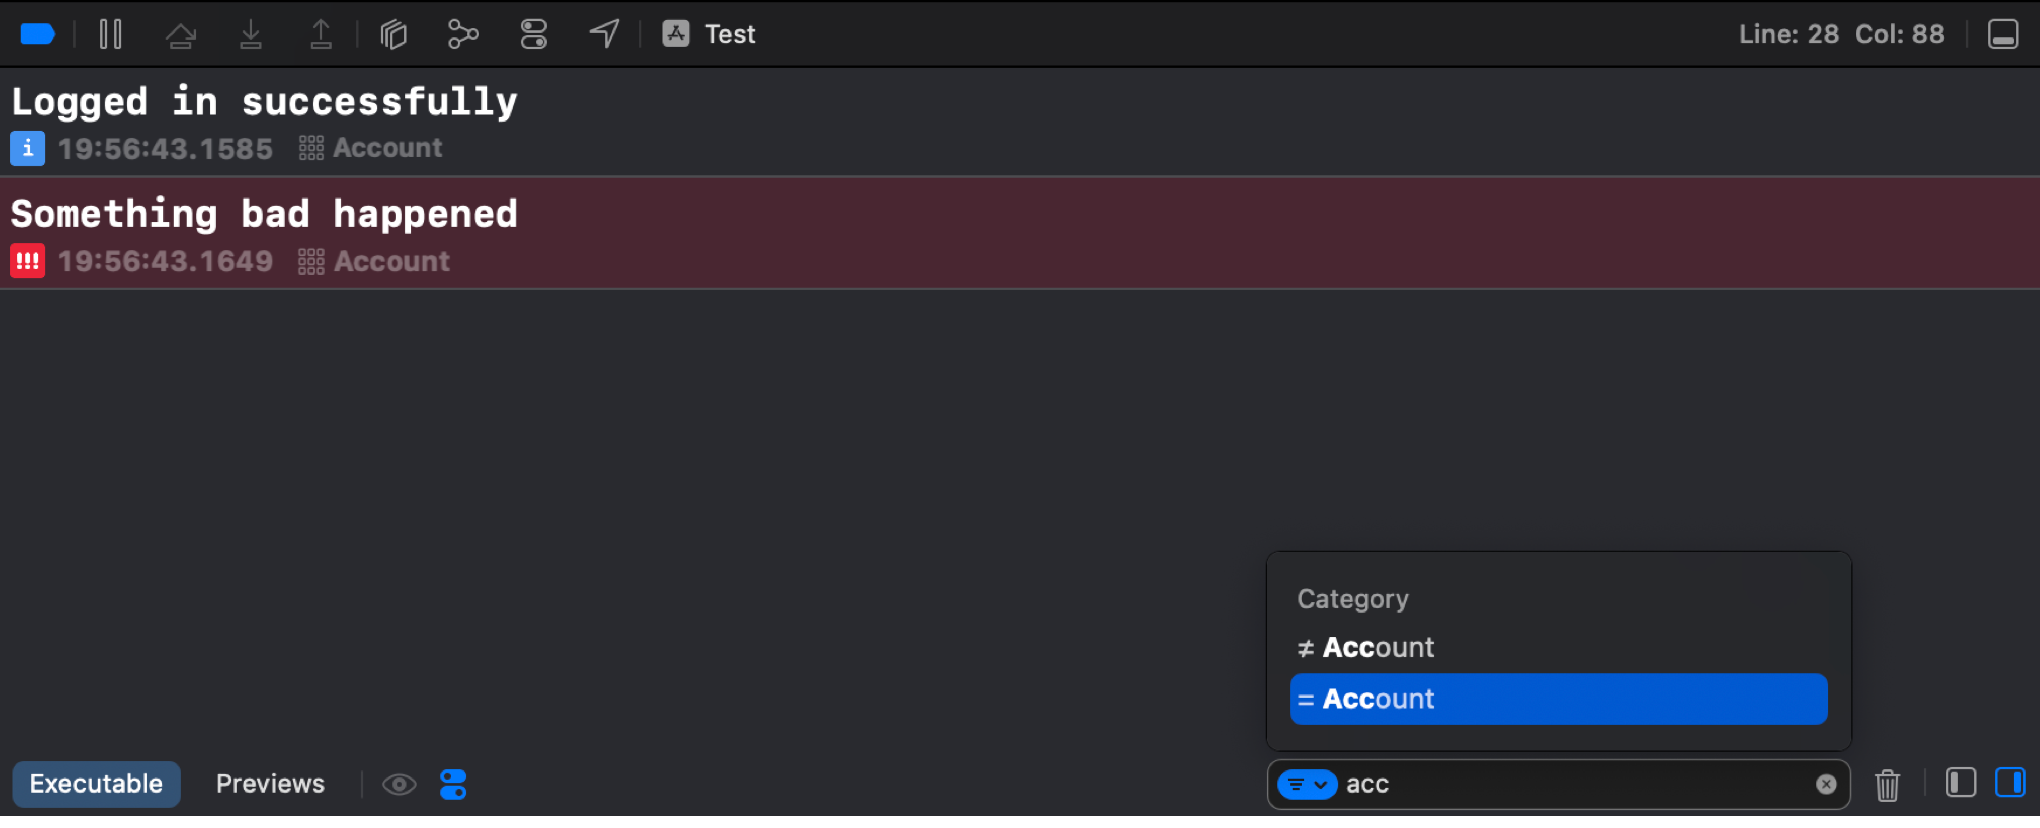The height and width of the screenshot is (828, 2040).
Task: Click the Step Out debugger icon
Action: pyautogui.click(x=321, y=33)
